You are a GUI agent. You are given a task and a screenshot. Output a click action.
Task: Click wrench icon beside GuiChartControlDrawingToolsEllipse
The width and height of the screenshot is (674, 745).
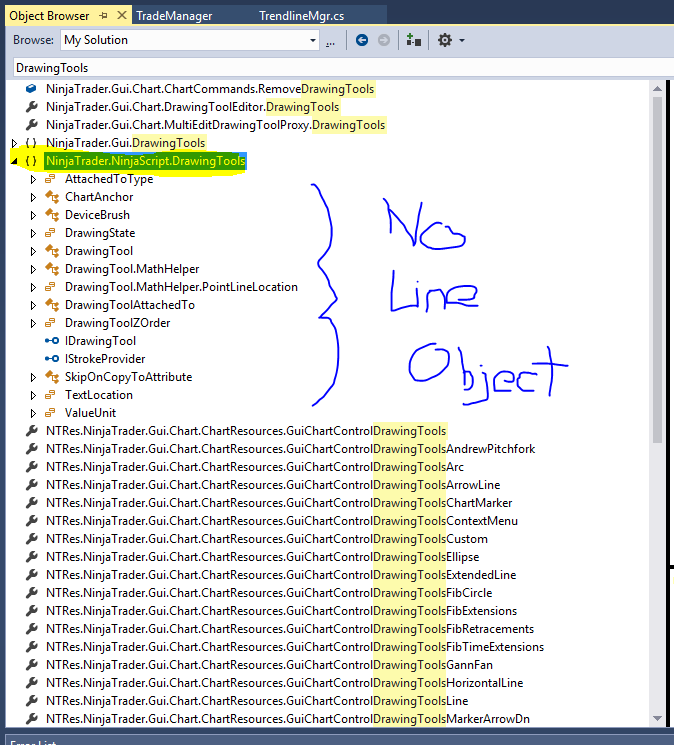click(31, 557)
